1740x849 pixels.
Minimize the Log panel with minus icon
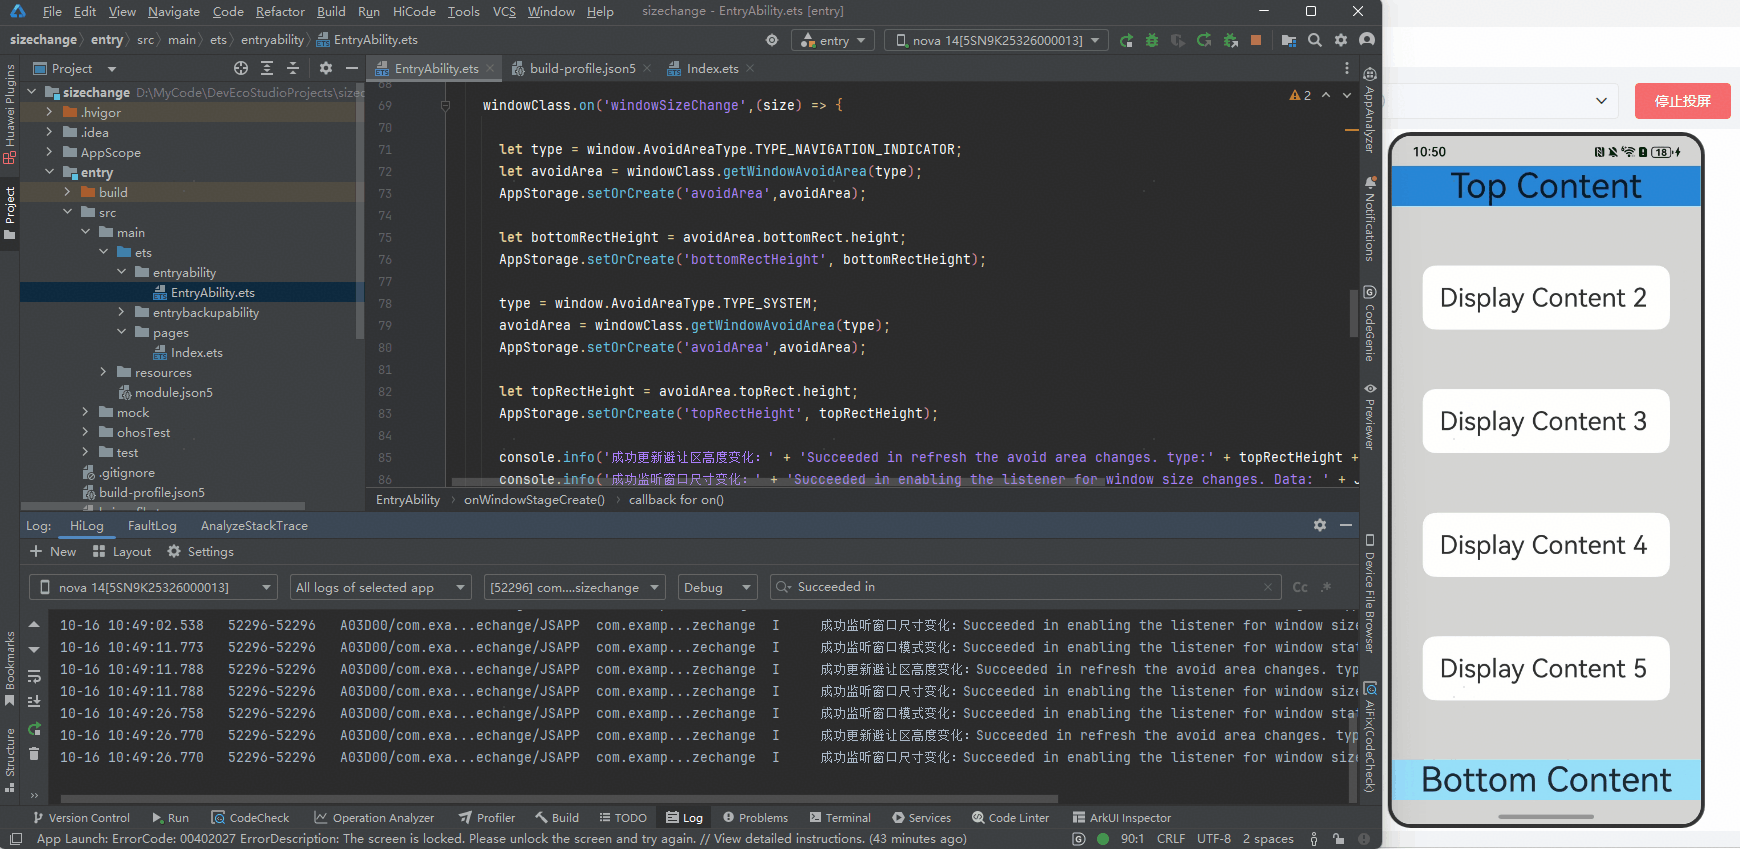[1346, 525]
